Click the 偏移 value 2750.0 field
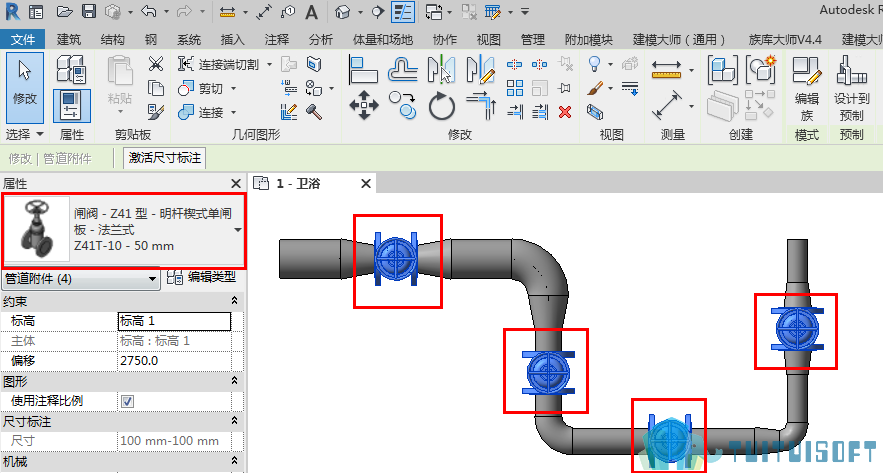This screenshot has height=473, width=883. point(174,360)
